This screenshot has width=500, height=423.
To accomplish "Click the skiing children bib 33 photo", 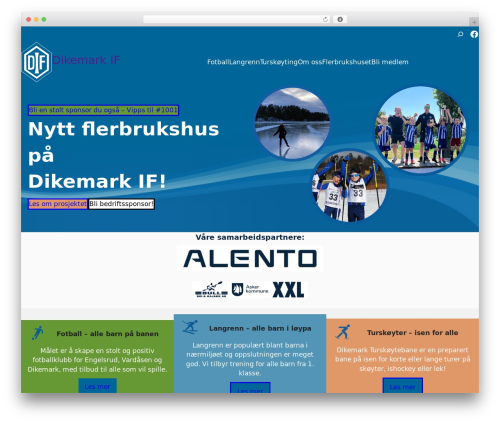I will 349,186.
